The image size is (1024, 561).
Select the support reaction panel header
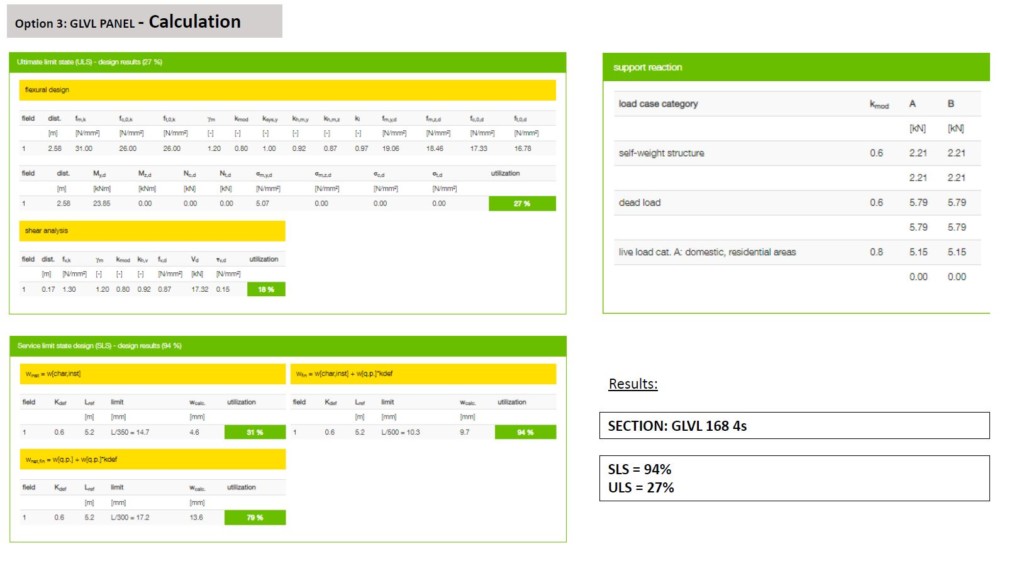point(795,67)
